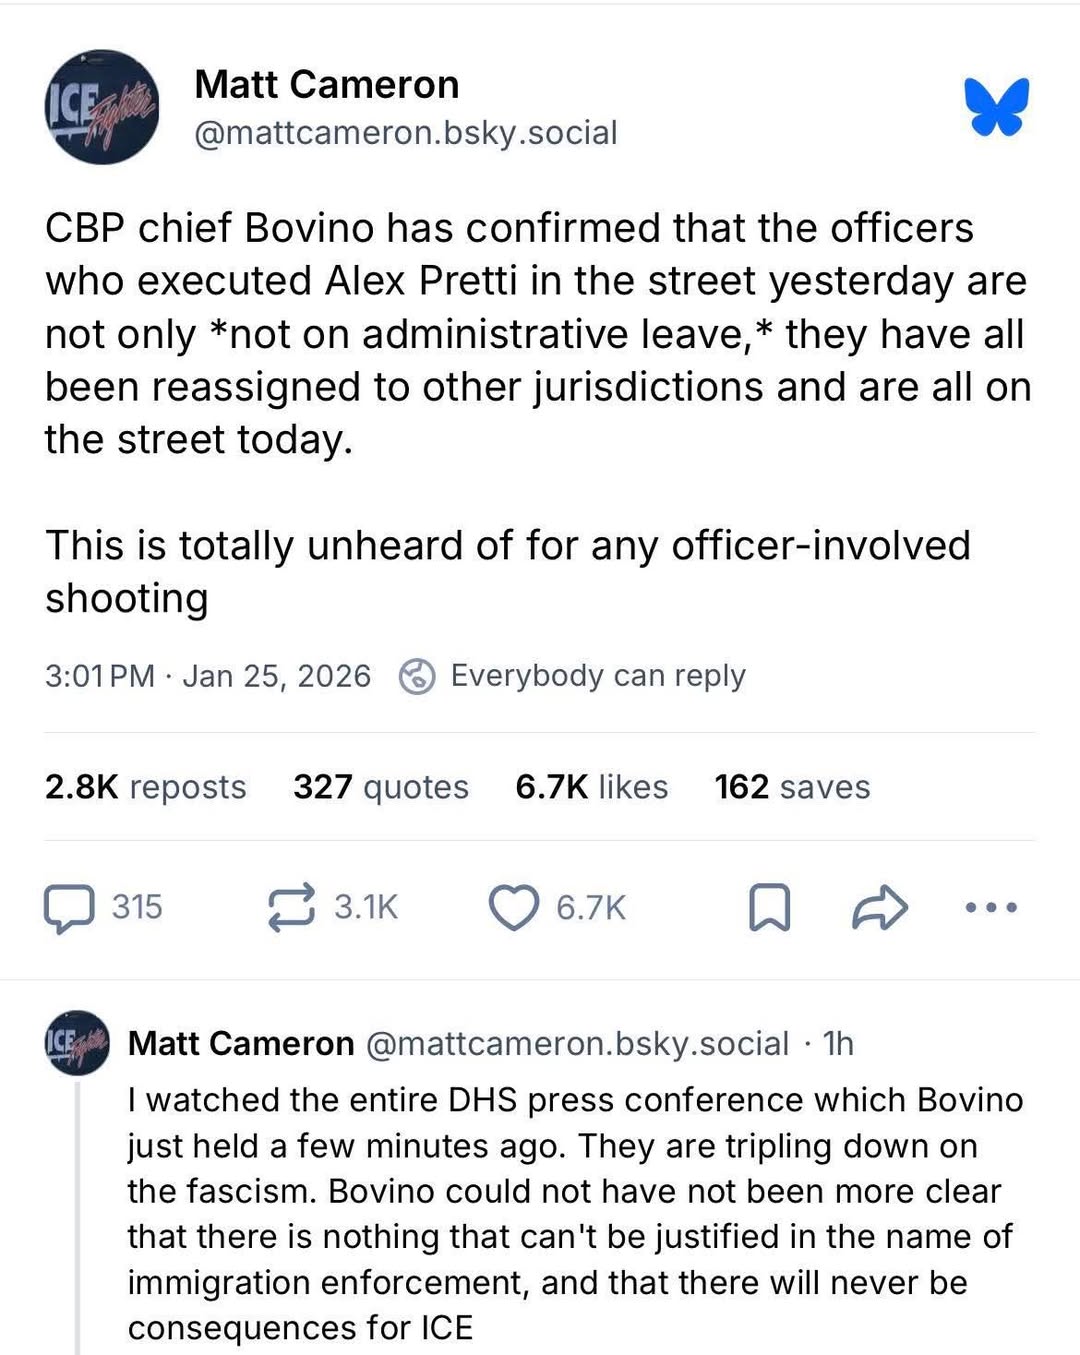The width and height of the screenshot is (1080, 1355).
Task: Open the small avatar on reply post
Action: [x=78, y=1042]
